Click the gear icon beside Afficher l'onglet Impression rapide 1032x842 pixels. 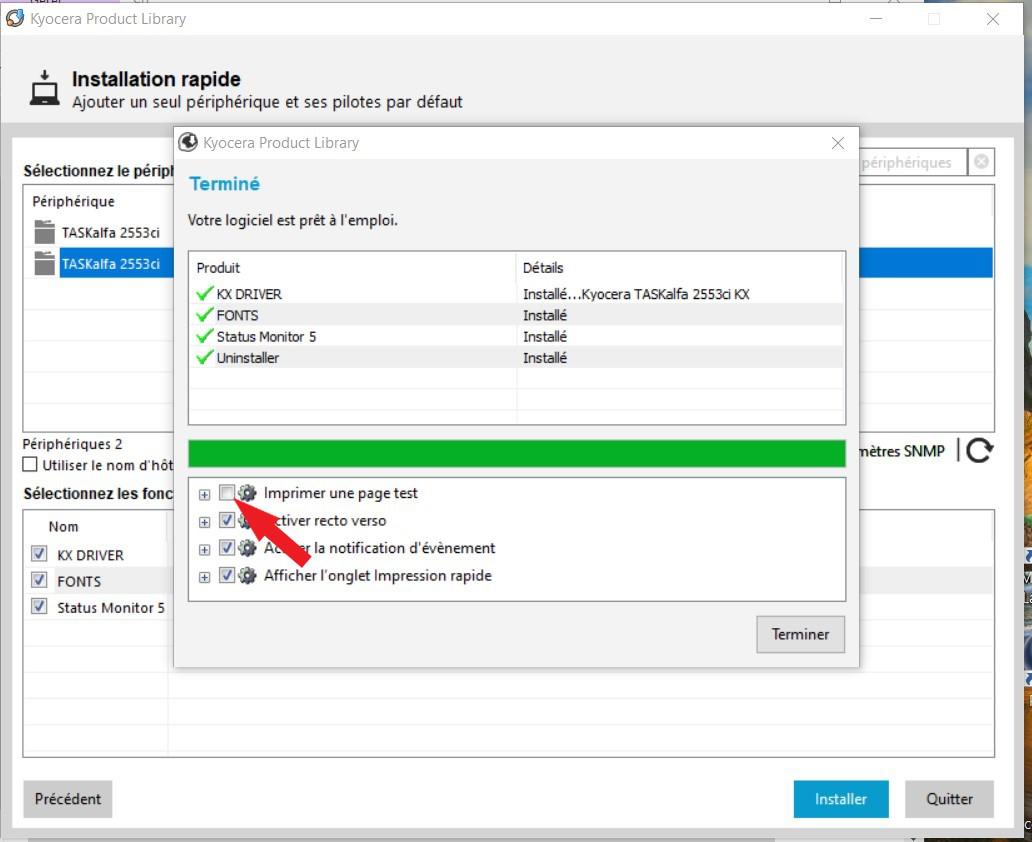point(248,576)
